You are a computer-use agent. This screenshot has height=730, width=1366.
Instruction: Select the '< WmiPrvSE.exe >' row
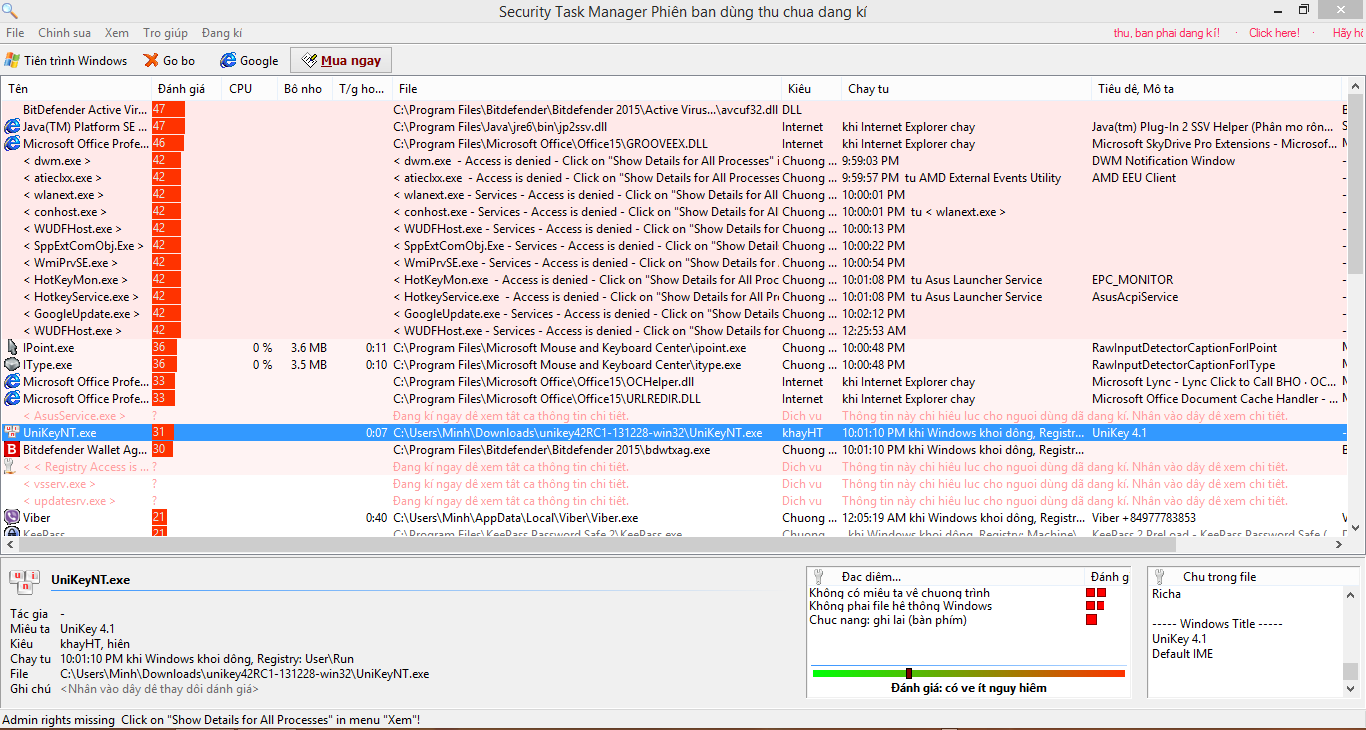tap(674, 263)
